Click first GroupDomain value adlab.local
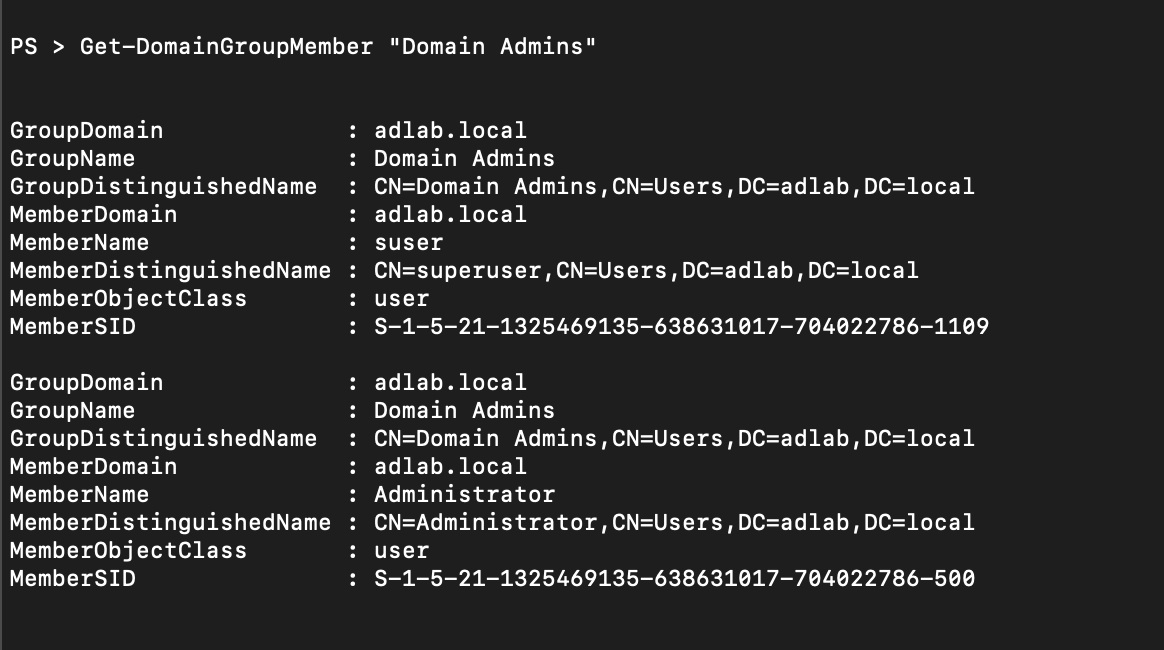1164x650 pixels. click(x=450, y=131)
